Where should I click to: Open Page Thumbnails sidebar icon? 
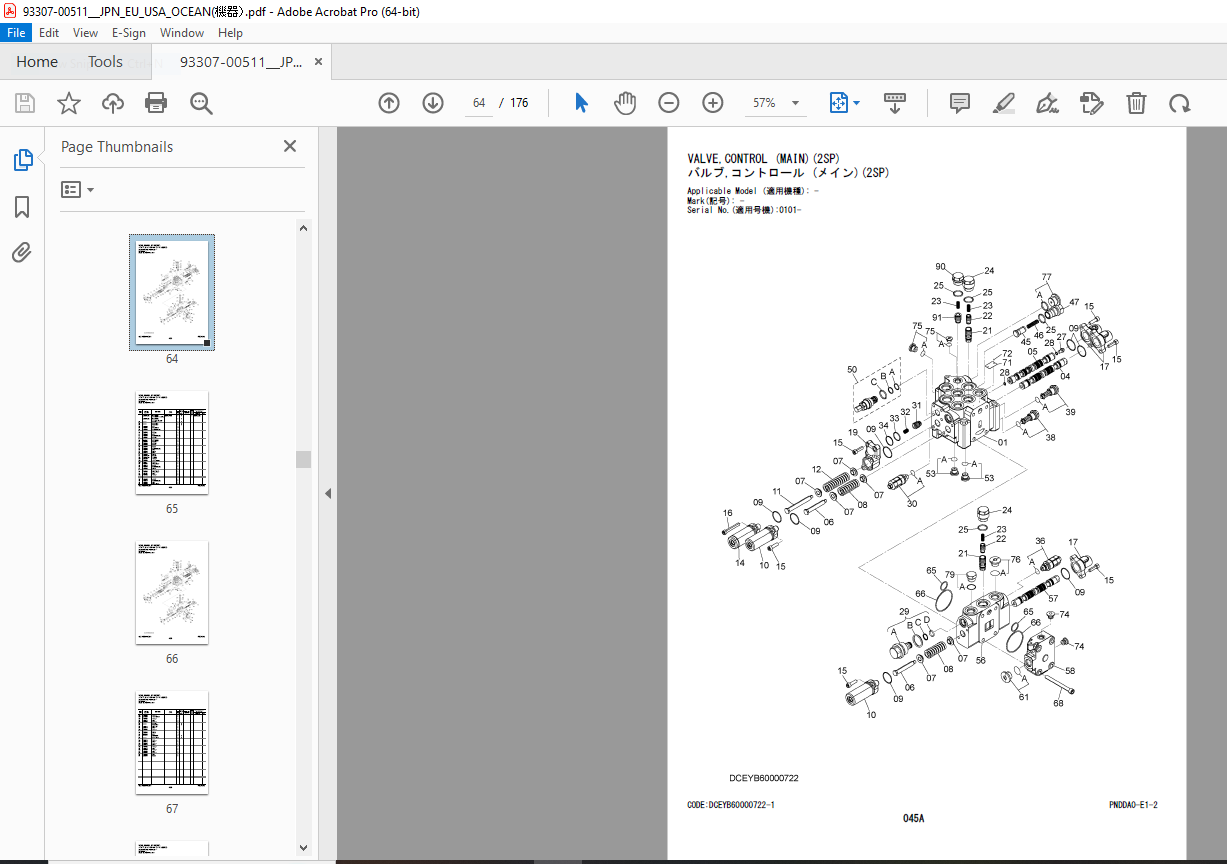pos(22,160)
